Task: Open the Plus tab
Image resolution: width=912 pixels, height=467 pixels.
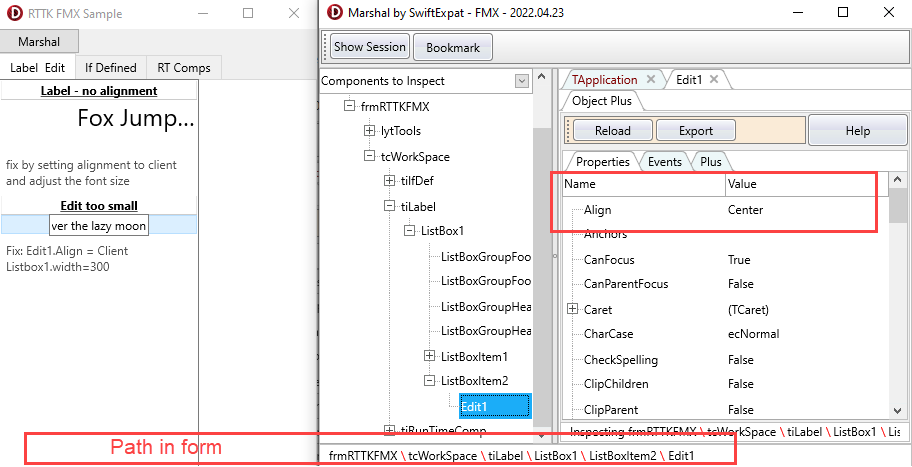Action: click(x=711, y=162)
